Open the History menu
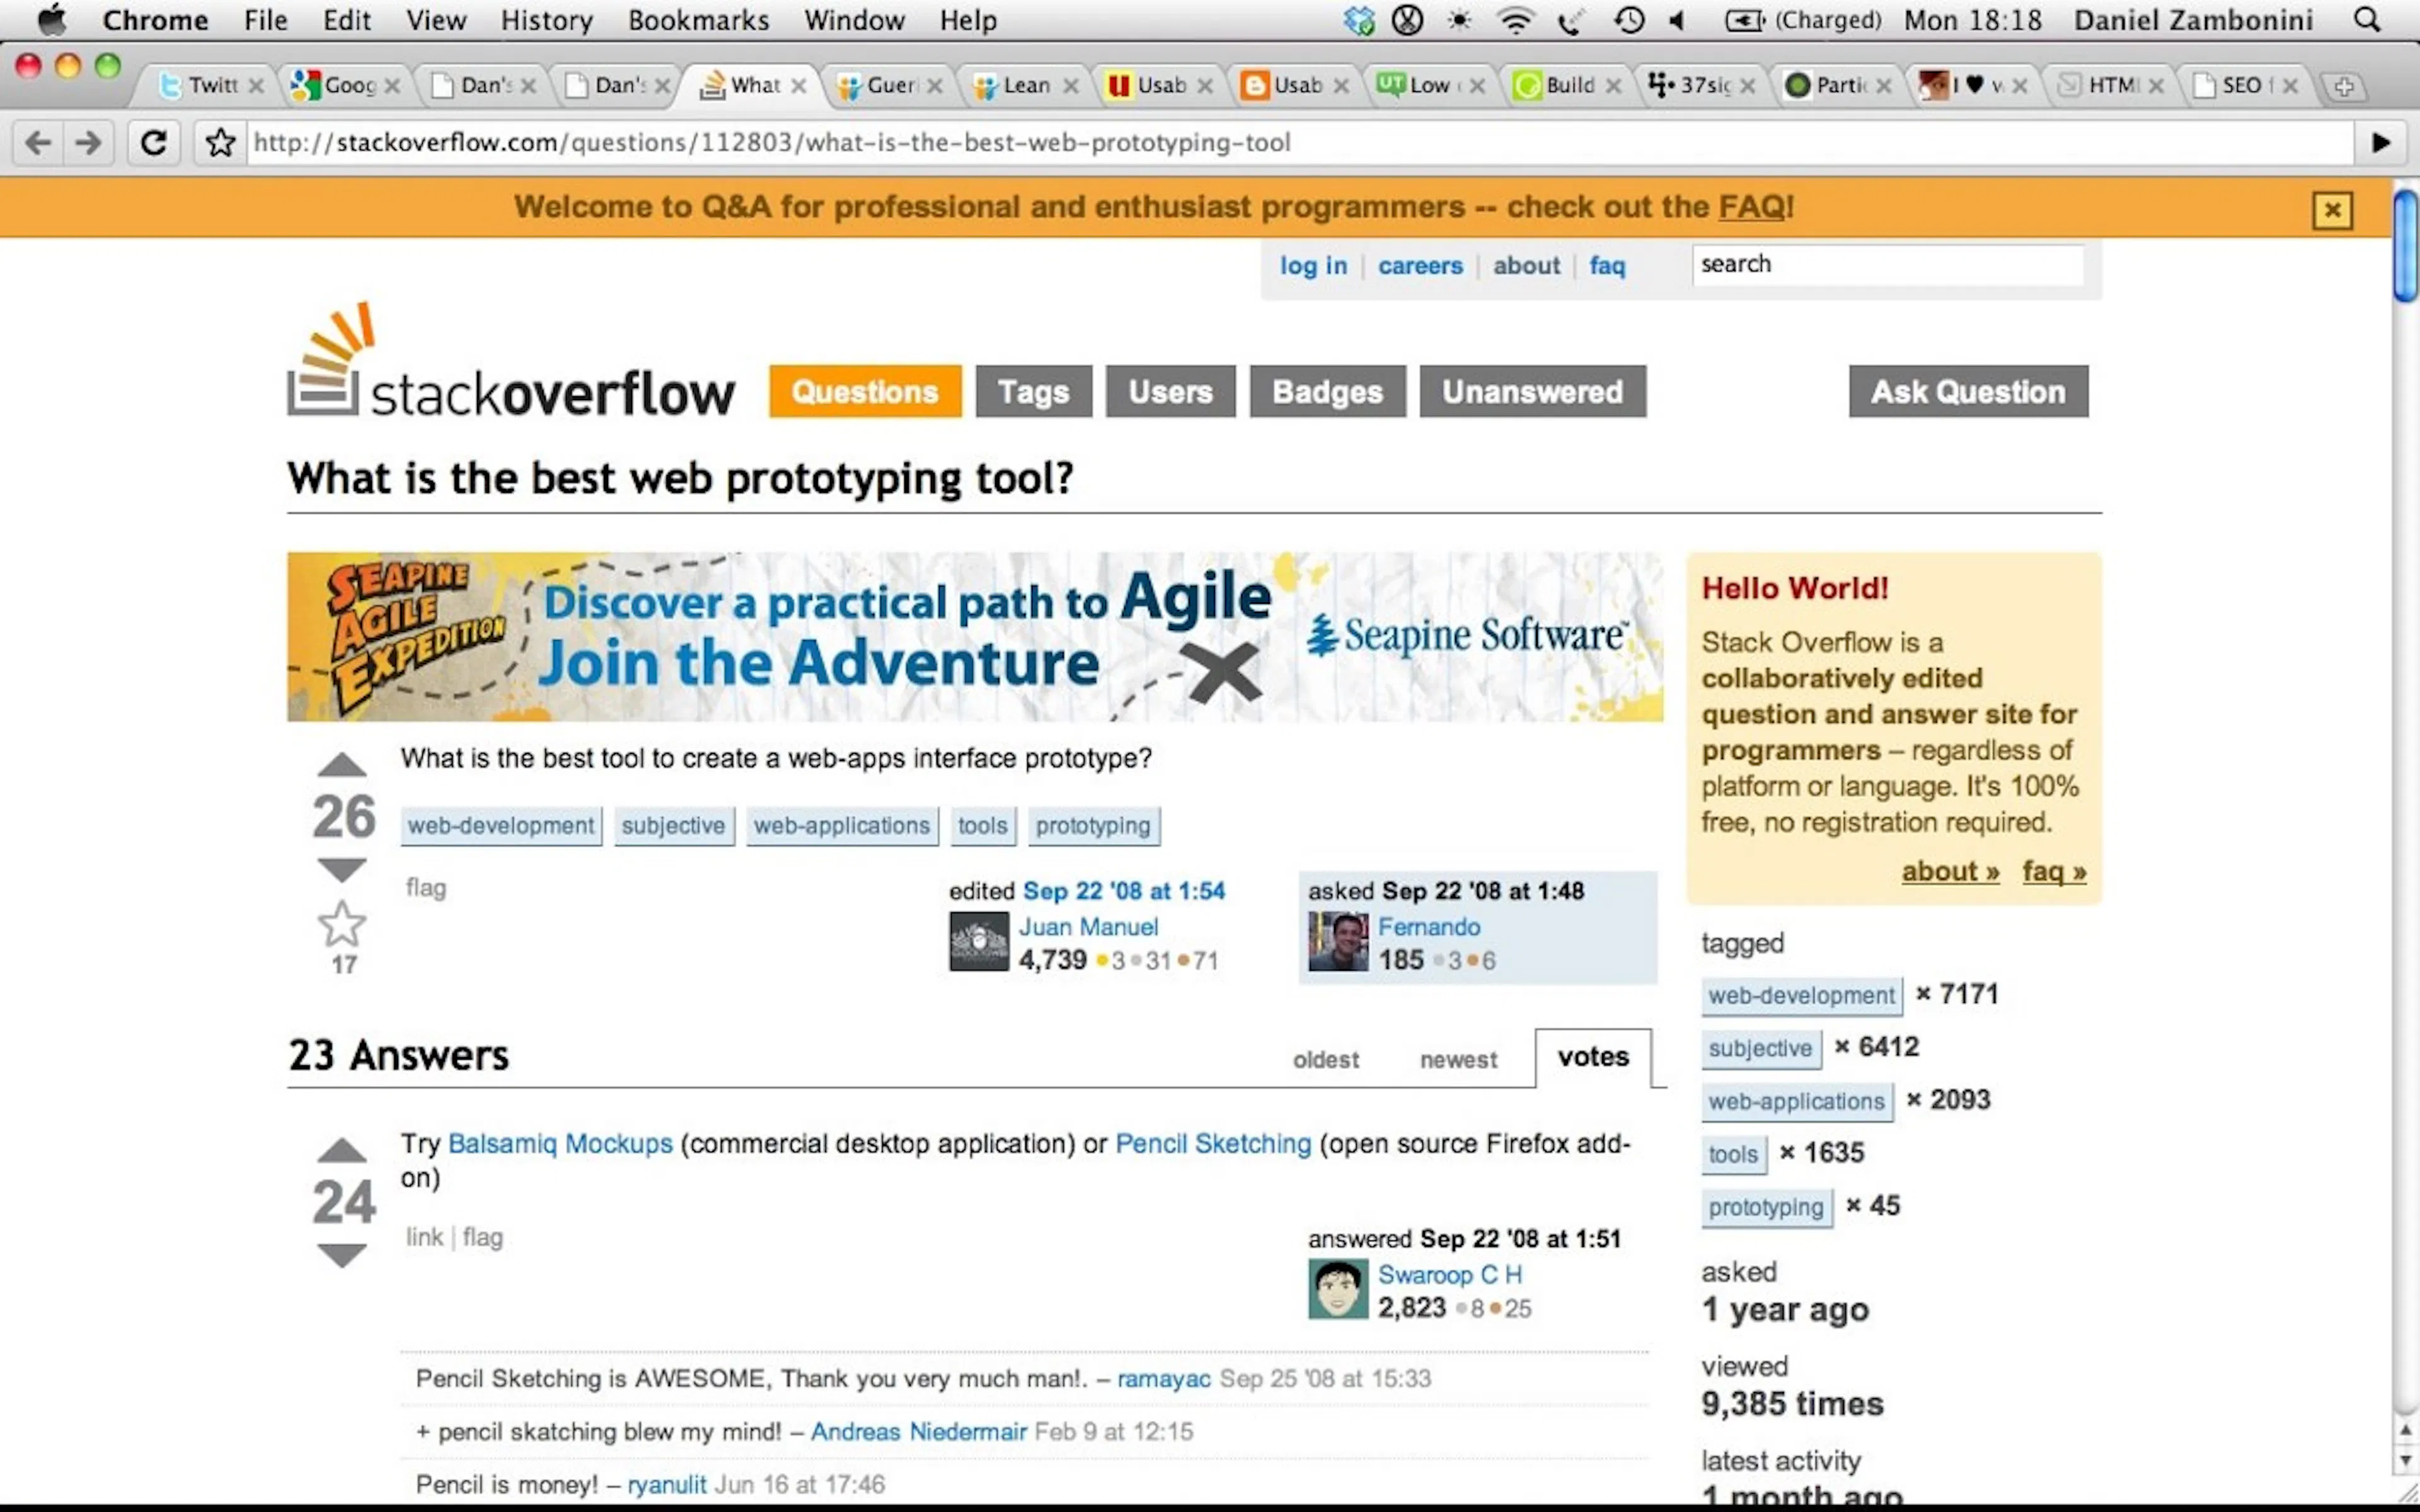Viewport: 2420px width, 1512px height. 546,20
